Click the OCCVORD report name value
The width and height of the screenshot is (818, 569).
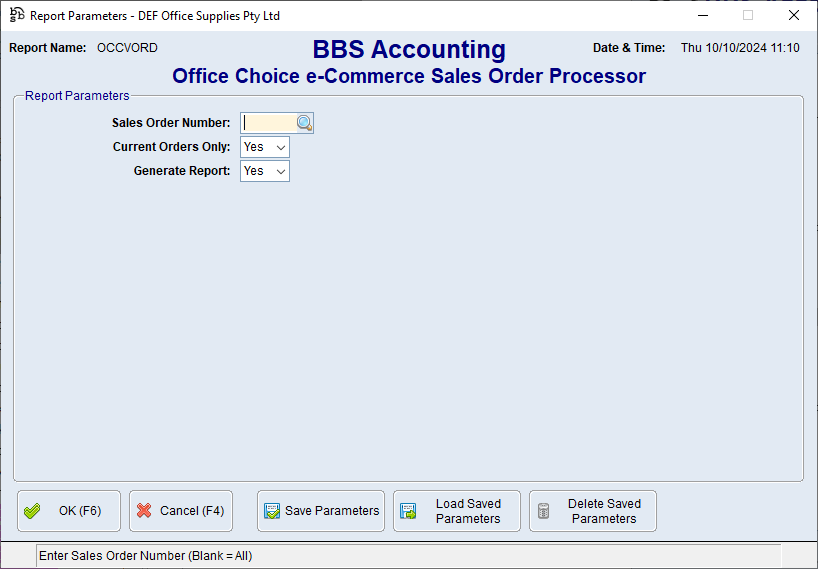tap(127, 48)
